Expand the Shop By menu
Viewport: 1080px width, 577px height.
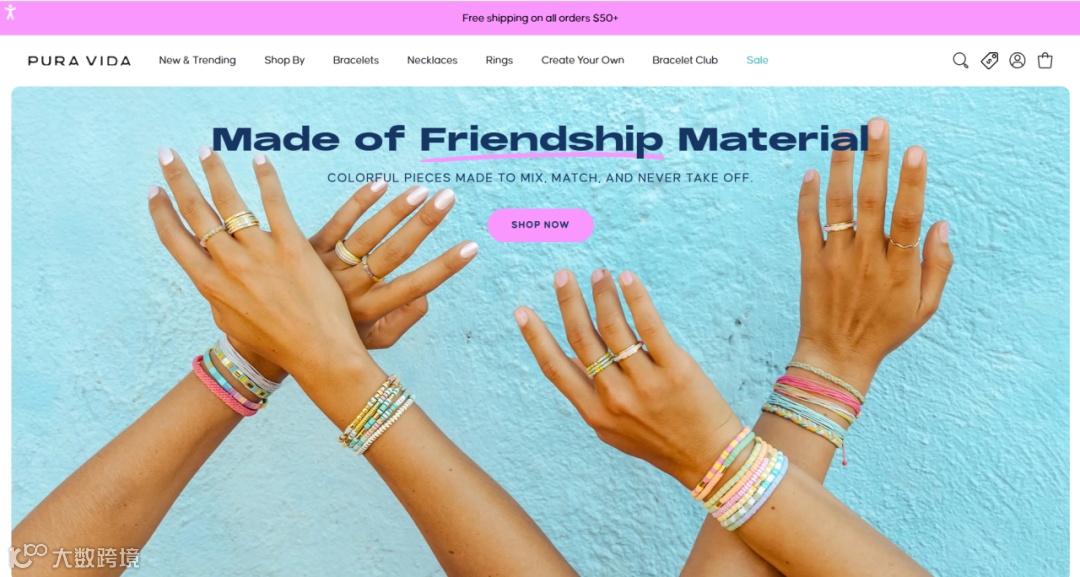284,60
